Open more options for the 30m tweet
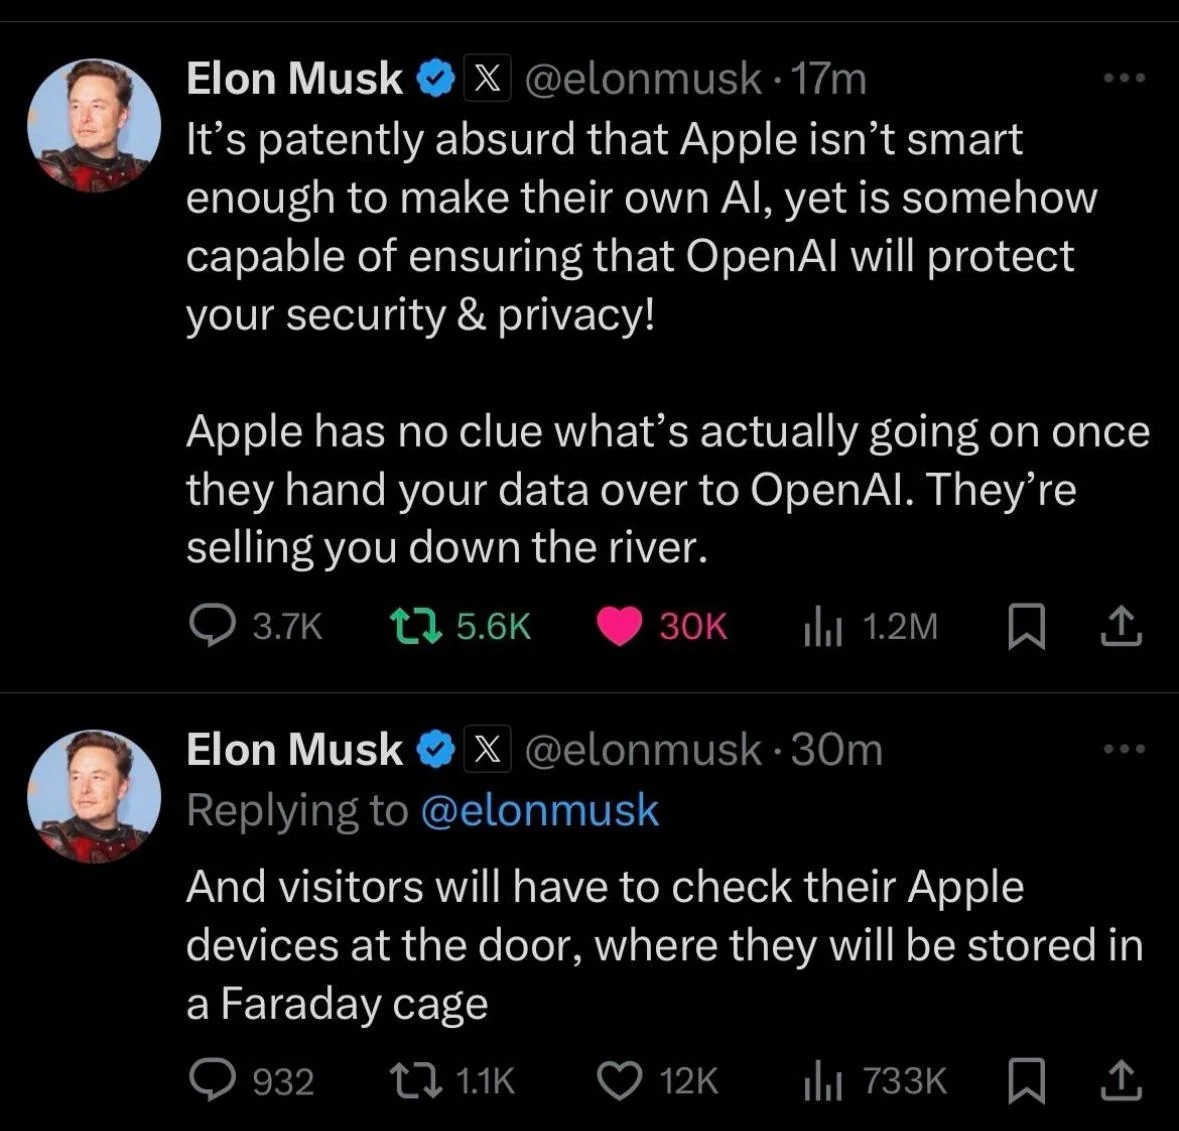The height and width of the screenshot is (1131, 1179). 1123,748
